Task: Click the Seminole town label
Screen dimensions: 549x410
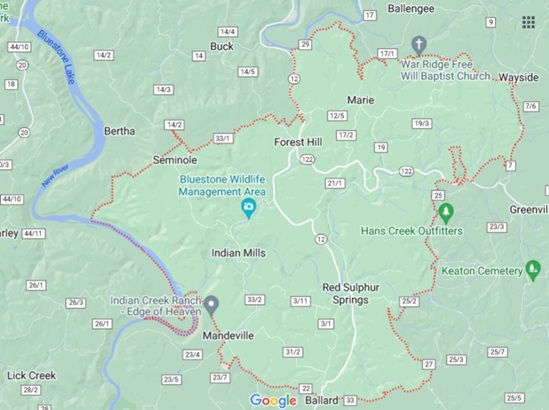Action: (175, 160)
